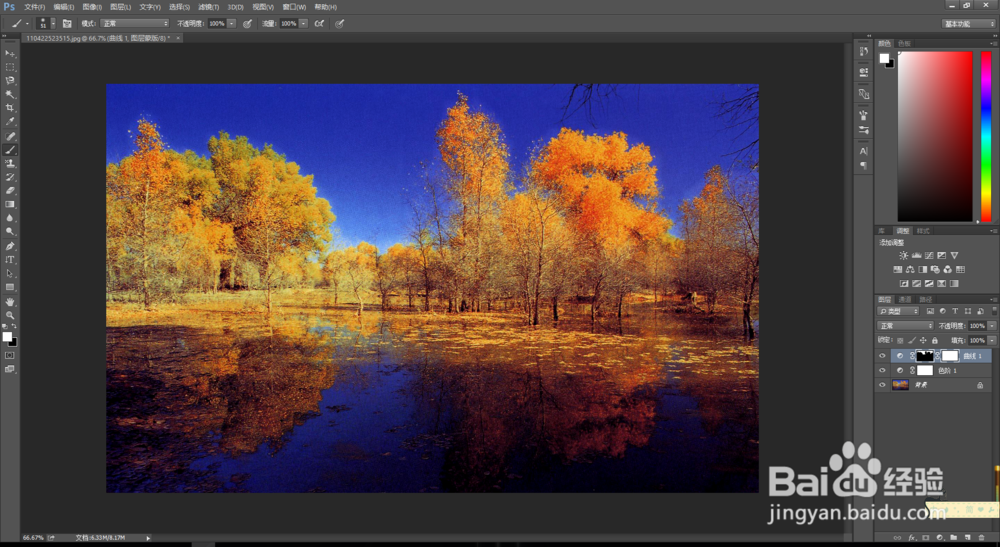The height and width of the screenshot is (547, 1000).
Task: Select the Eyedropper tool
Action: click(x=10, y=121)
